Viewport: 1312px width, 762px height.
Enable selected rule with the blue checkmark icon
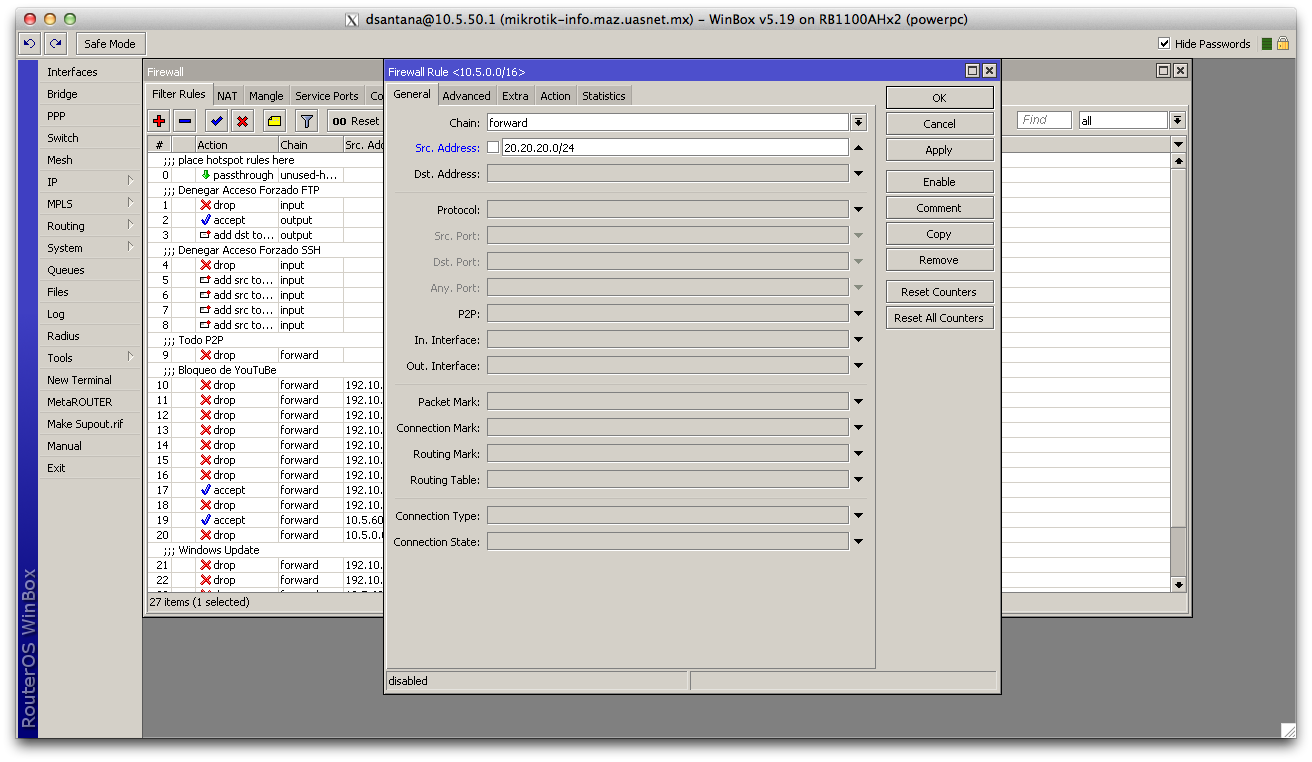(x=216, y=121)
